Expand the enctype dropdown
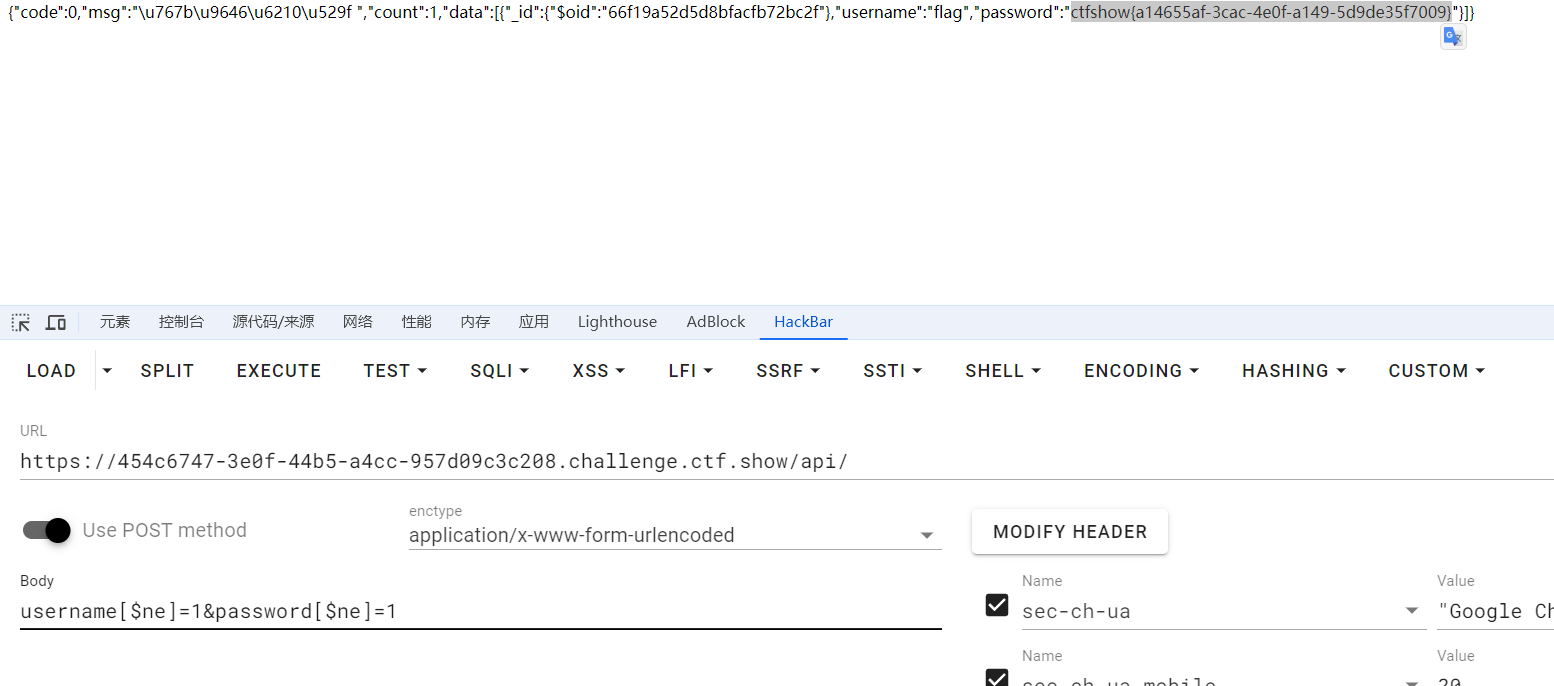 (x=926, y=536)
